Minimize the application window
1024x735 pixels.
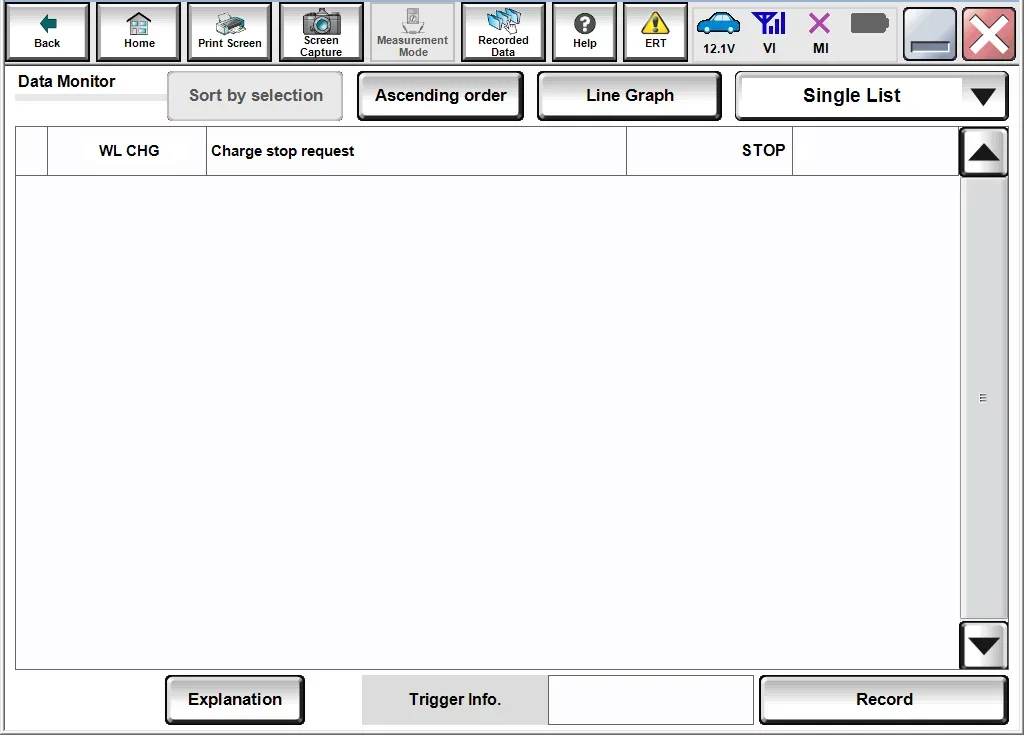click(929, 34)
